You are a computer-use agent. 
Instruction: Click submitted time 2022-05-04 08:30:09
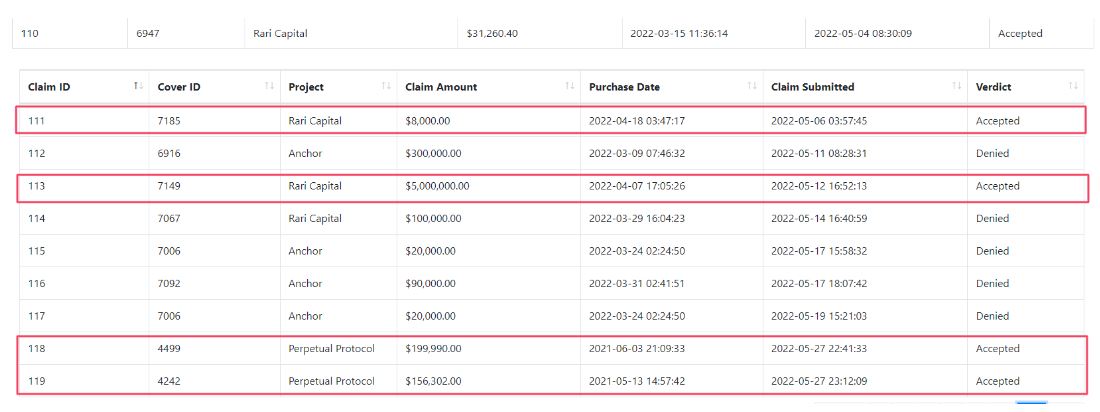pyautogui.click(x=863, y=33)
